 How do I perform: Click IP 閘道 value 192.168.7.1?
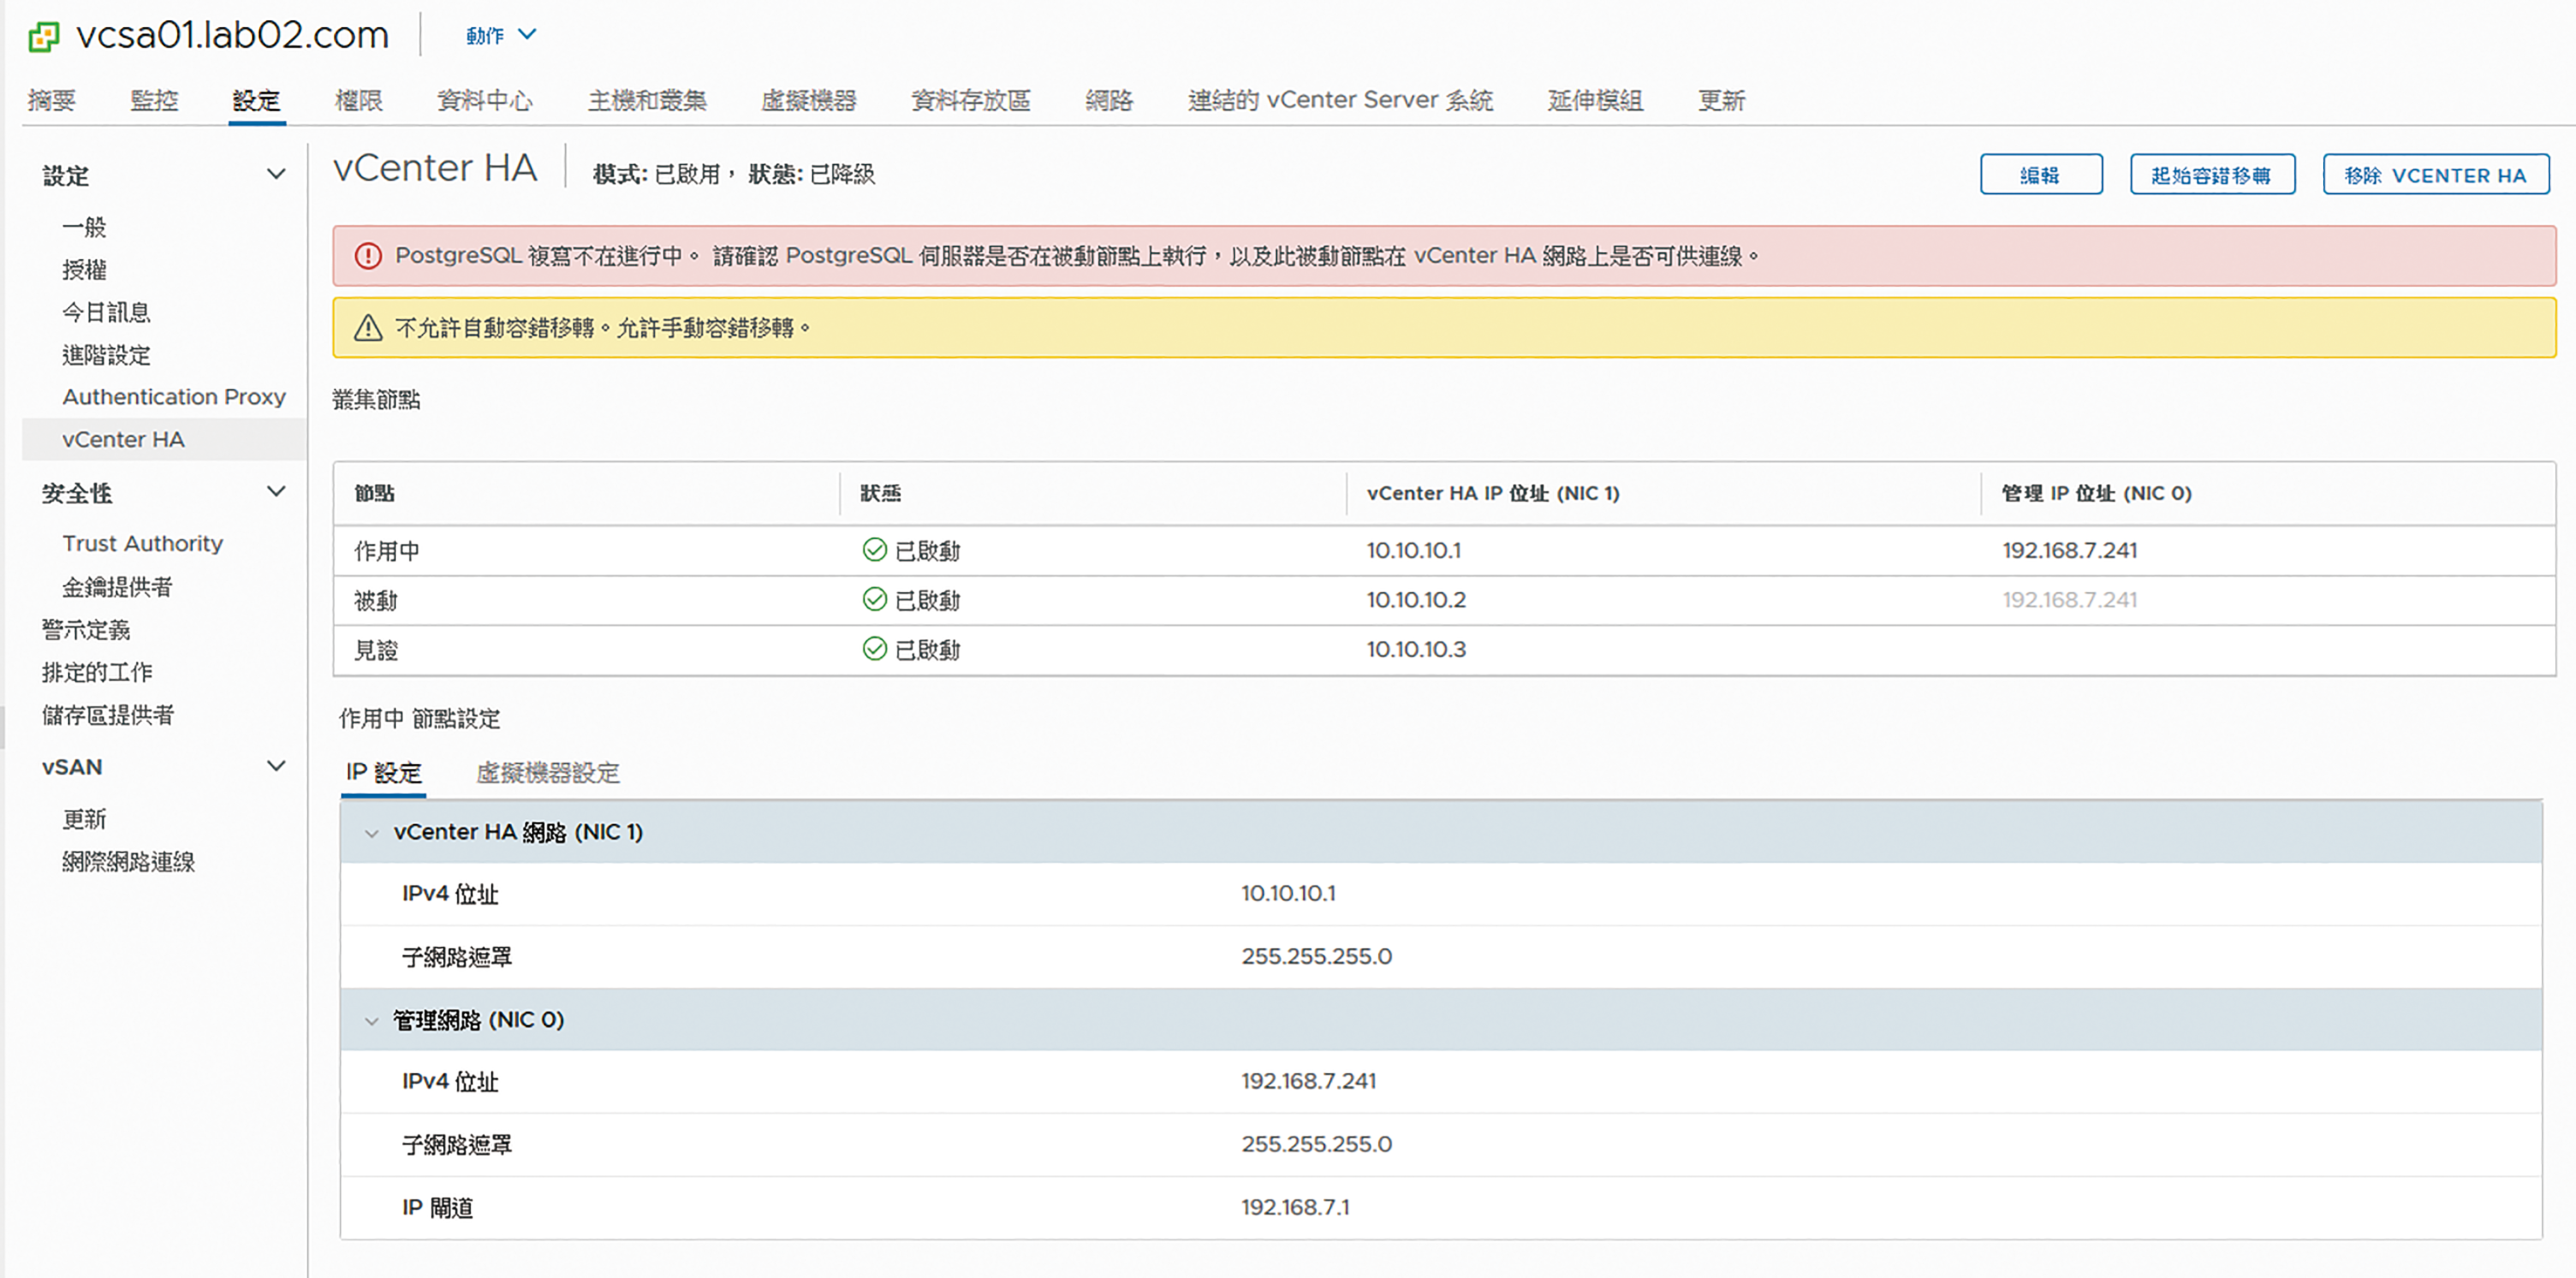1295,1208
